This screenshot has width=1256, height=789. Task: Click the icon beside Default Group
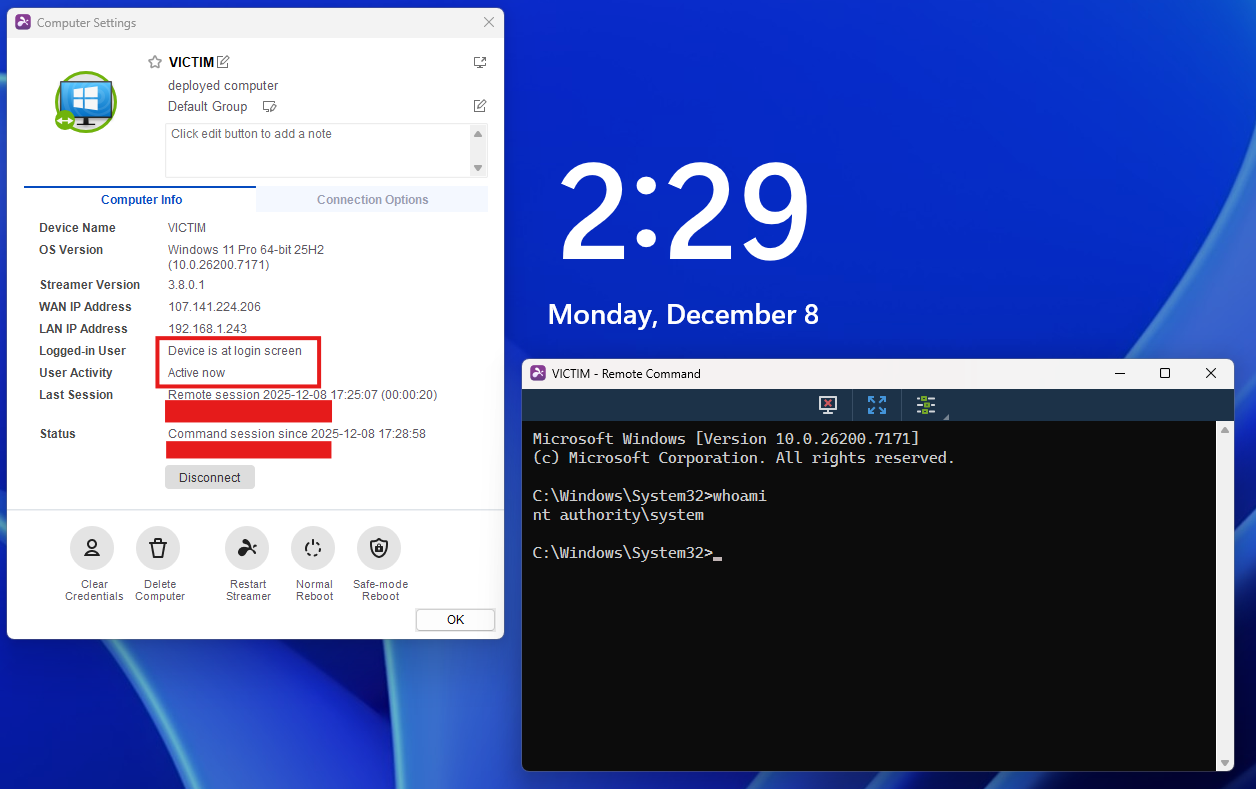point(269,107)
